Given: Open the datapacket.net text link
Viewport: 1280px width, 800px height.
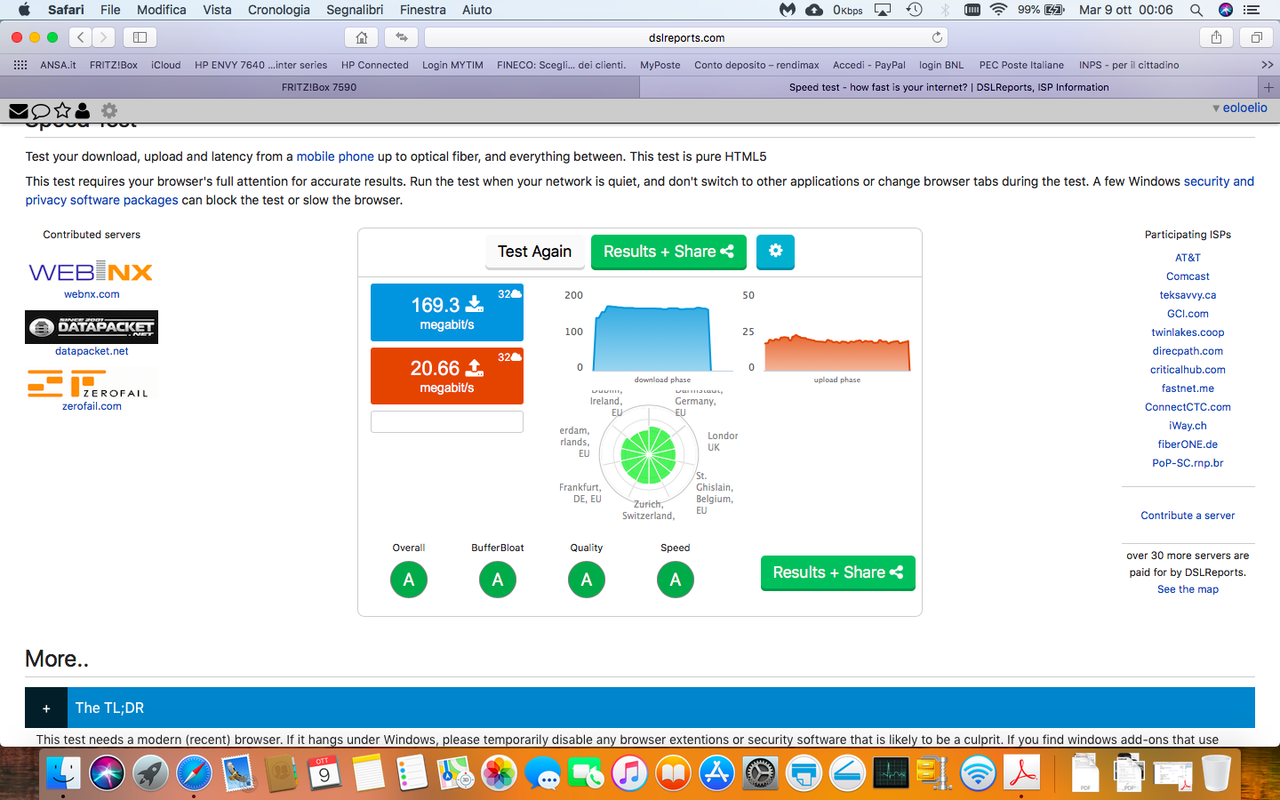Looking at the screenshot, I should click(92, 352).
